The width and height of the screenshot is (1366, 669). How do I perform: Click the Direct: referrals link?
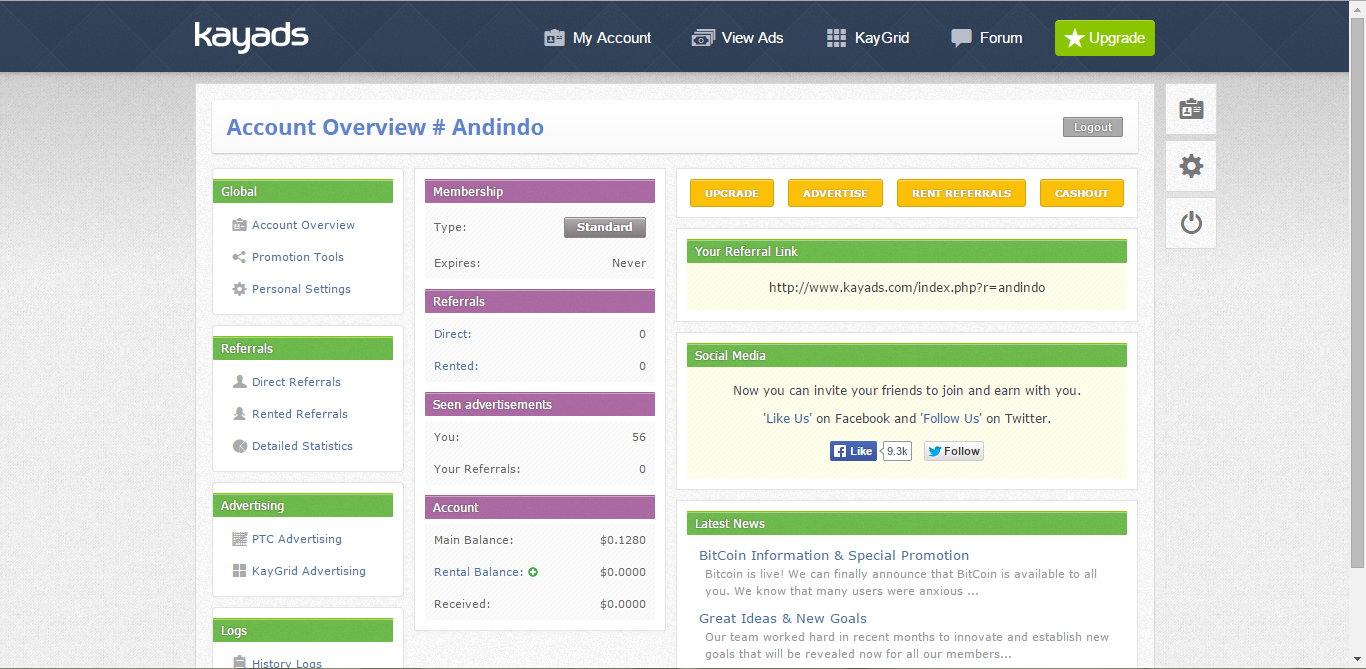tap(453, 334)
